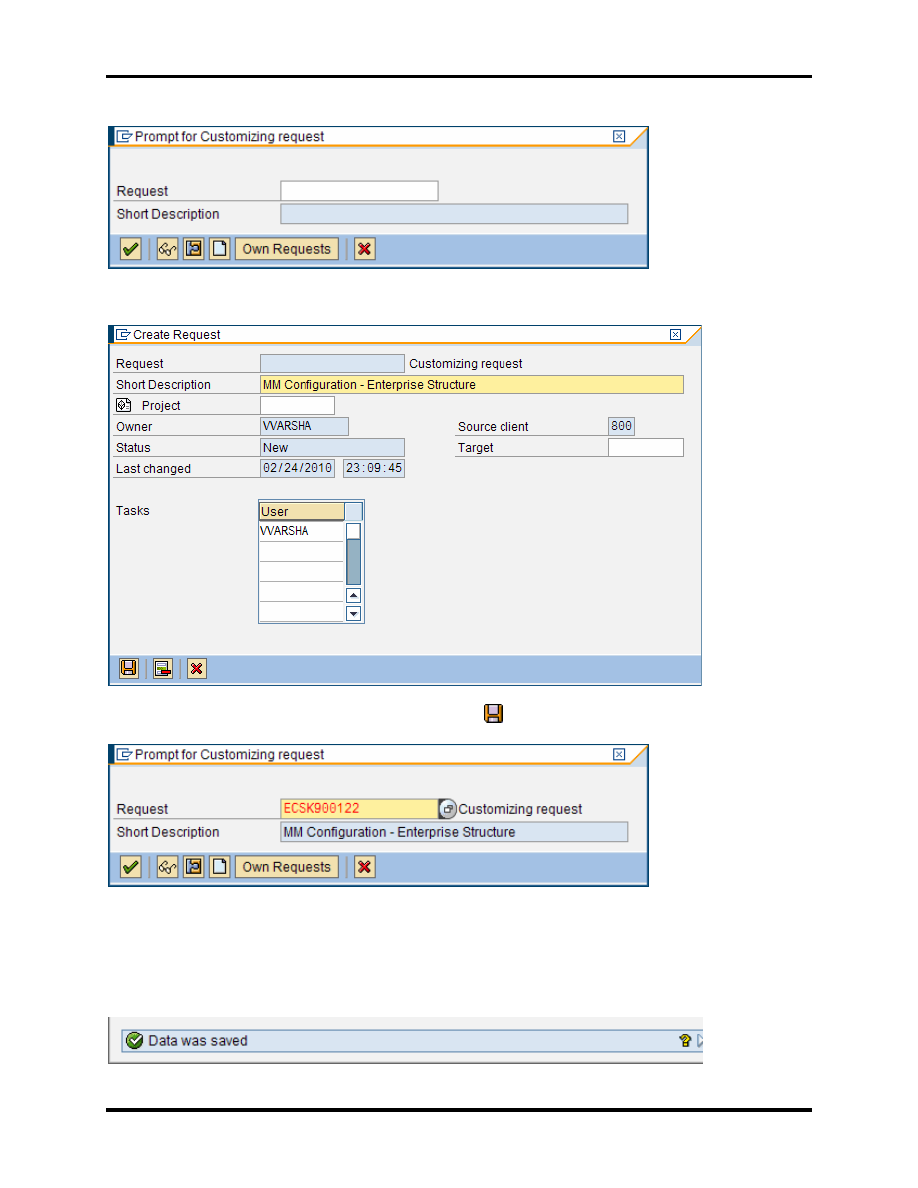The width and height of the screenshot is (918, 1188).
Task: Click the scroll up arrow in the Tasks table
Action: [353, 596]
